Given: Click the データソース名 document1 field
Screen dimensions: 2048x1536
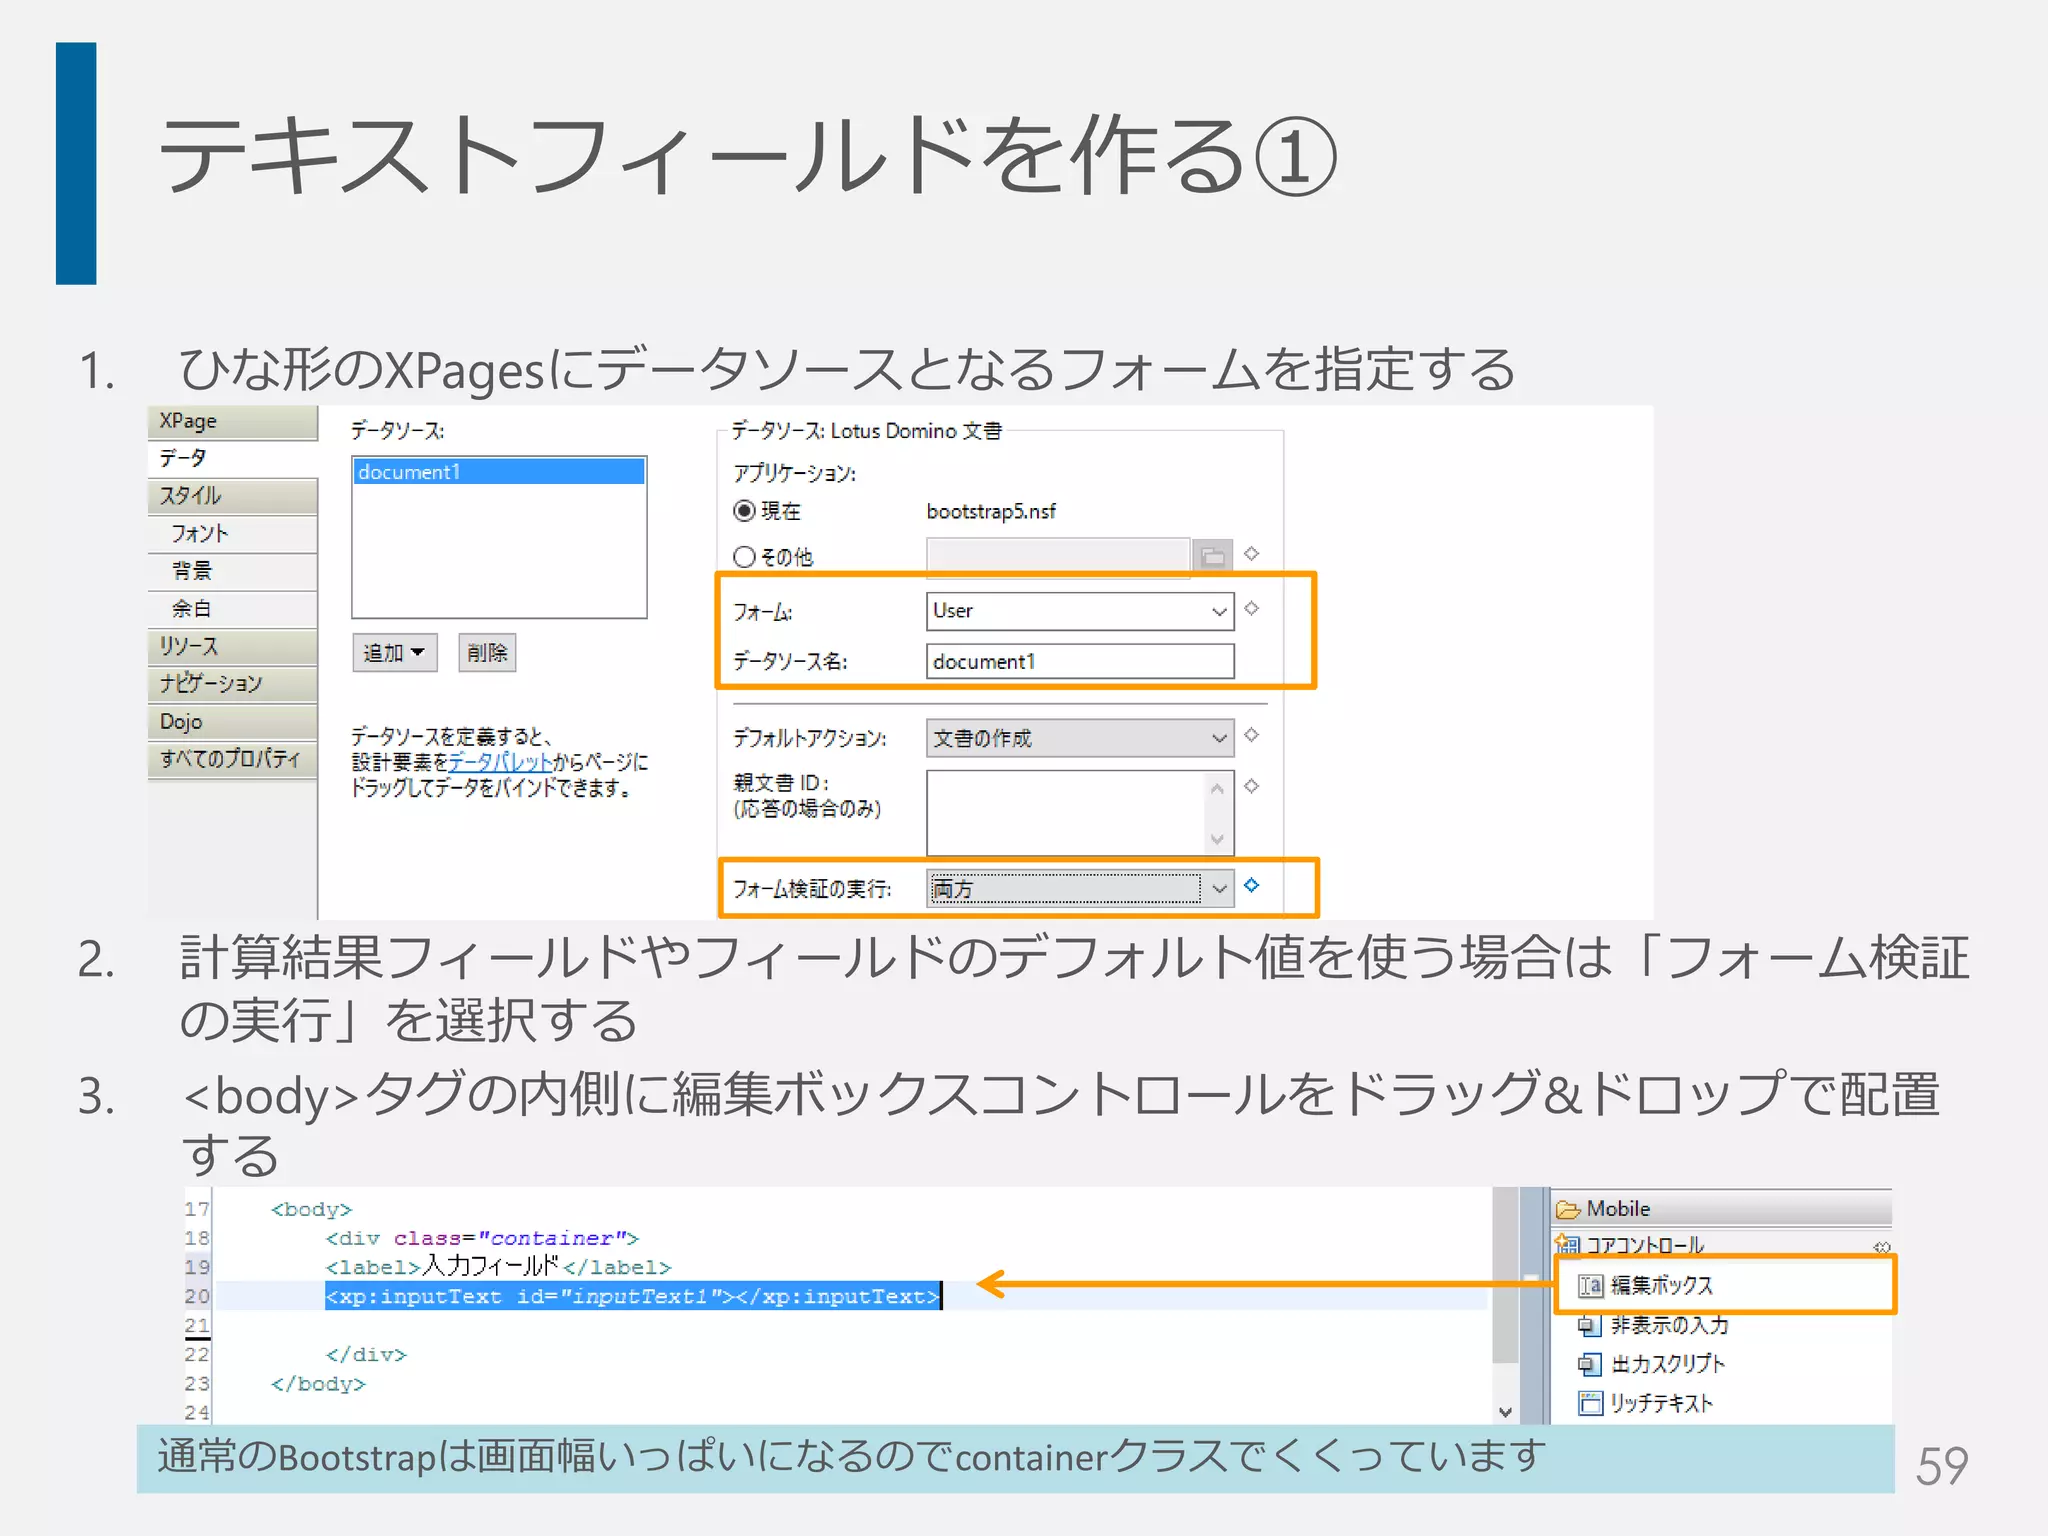Looking at the screenshot, I should click(x=1080, y=662).
